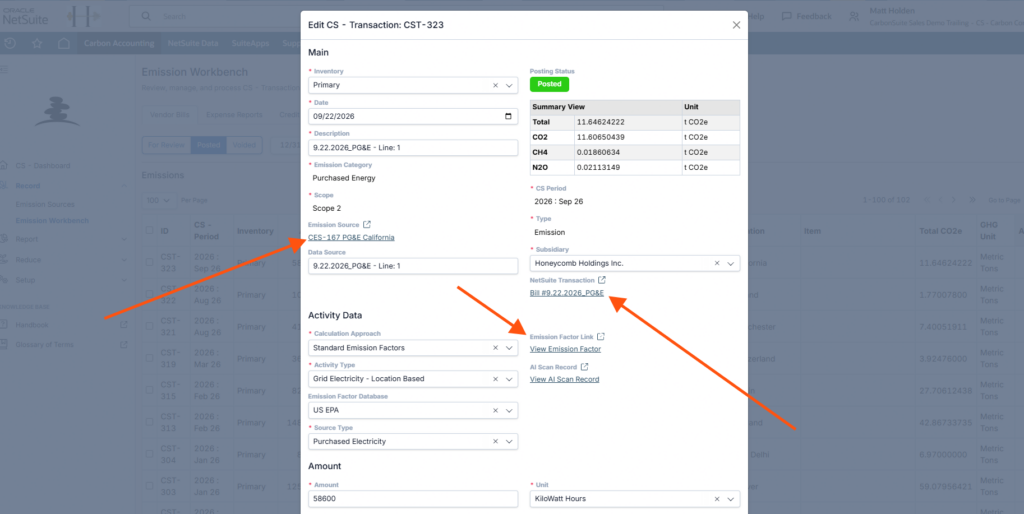
Task: Click into the Amount input field
Action: tap(413, 498)
